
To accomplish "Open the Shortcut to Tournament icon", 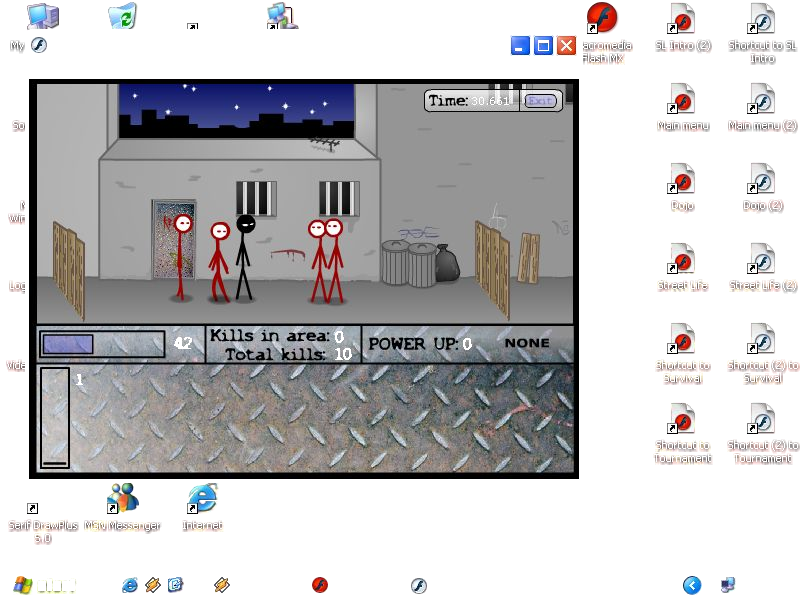I will 683,433.
